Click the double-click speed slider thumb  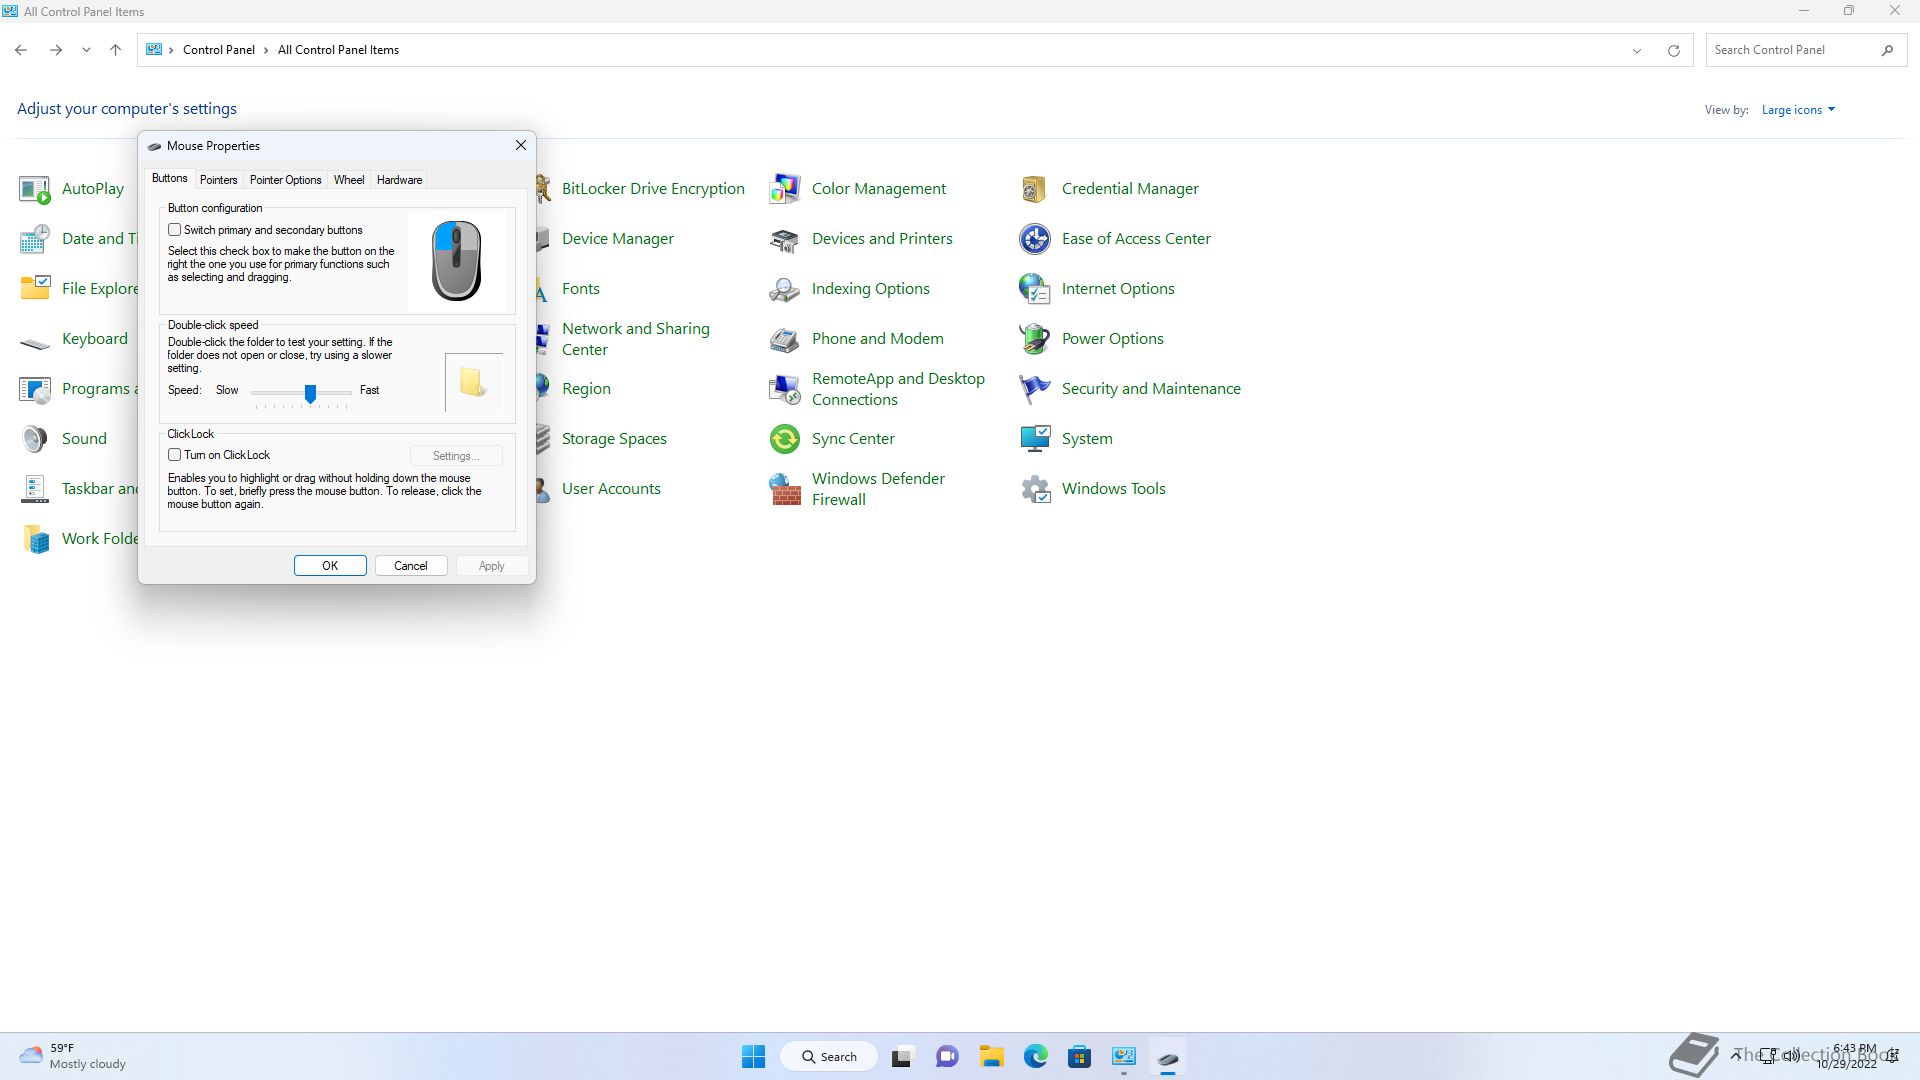[311, 393]
